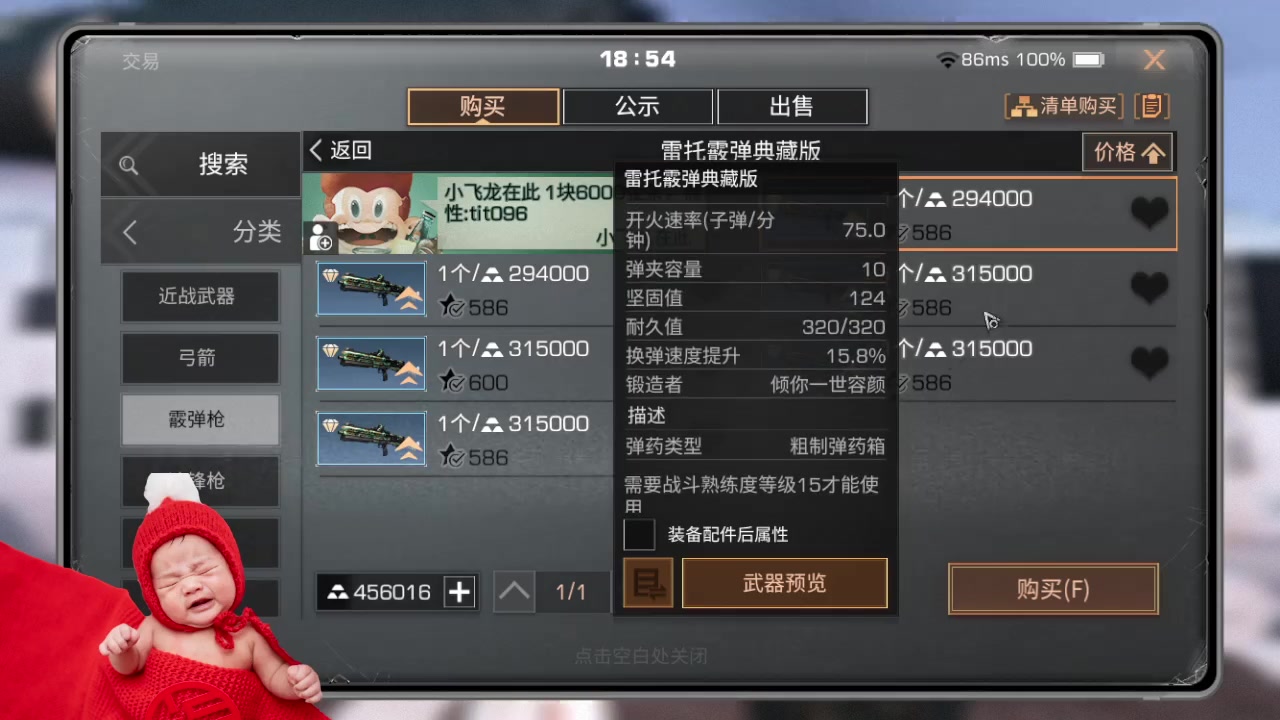Viewport: 1280px width, 720px height.
Task: Collapse category list with 分类 chevron
Action: 130,232
